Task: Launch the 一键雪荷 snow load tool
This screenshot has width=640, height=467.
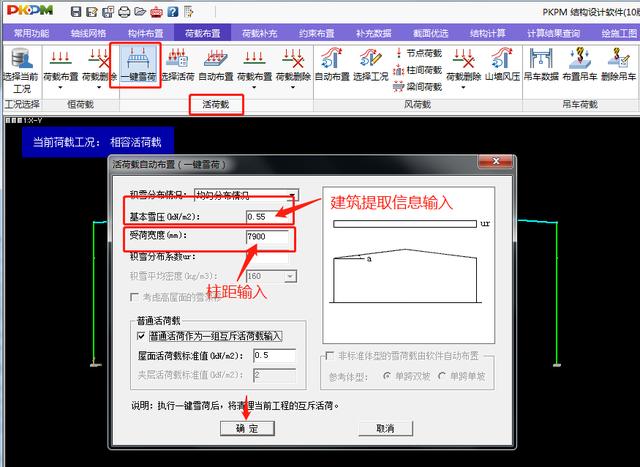Action: point(138,64)
